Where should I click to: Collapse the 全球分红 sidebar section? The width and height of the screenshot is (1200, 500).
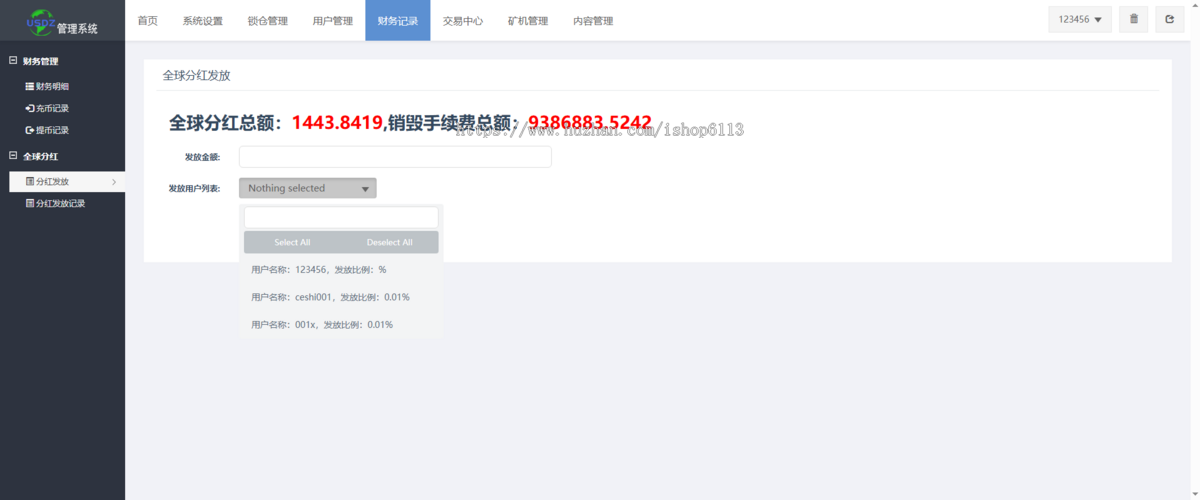pos(13,156)
